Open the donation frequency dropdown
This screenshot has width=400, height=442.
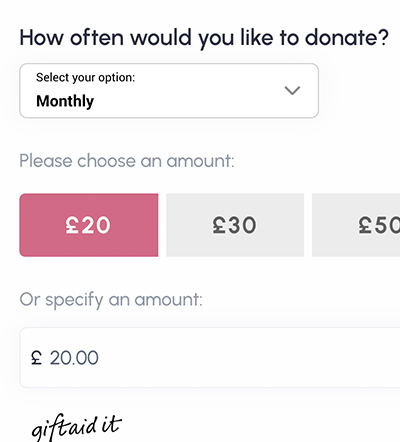pos(169,91)
